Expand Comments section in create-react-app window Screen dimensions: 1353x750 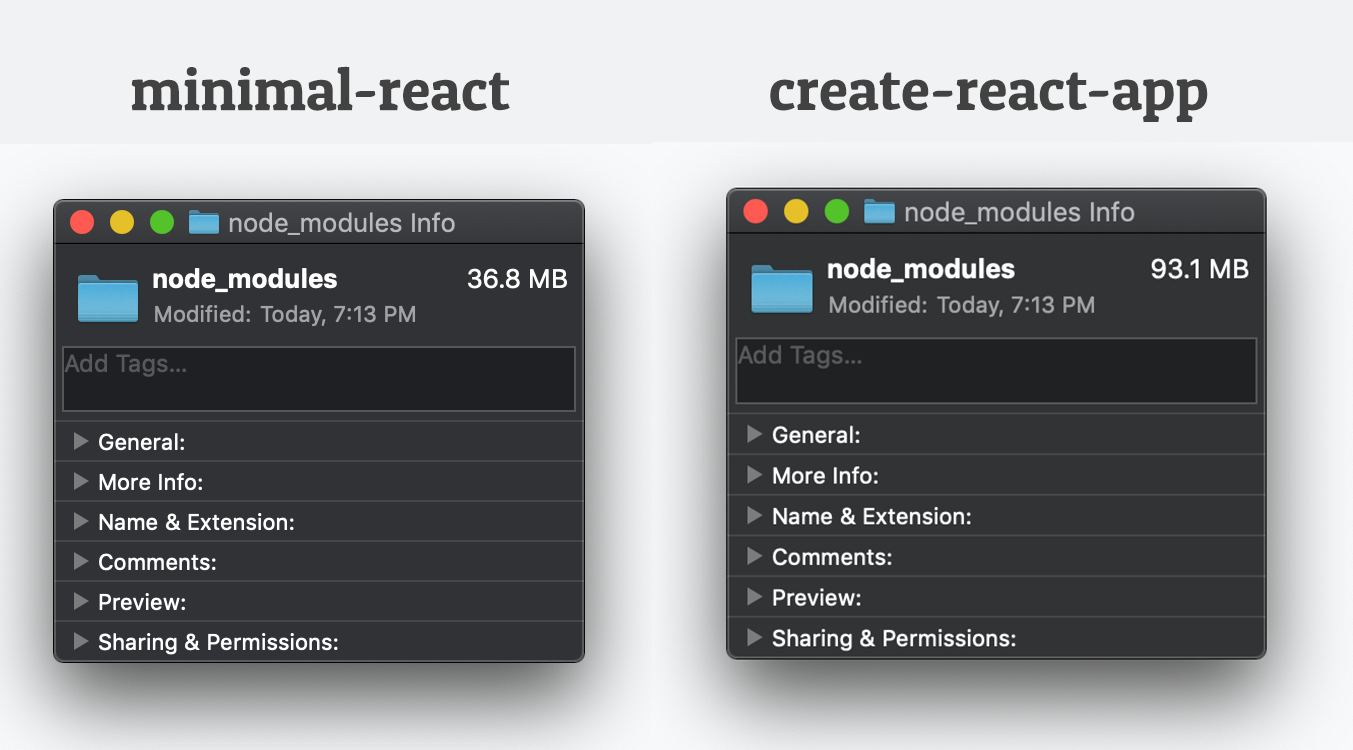point(755,557)
